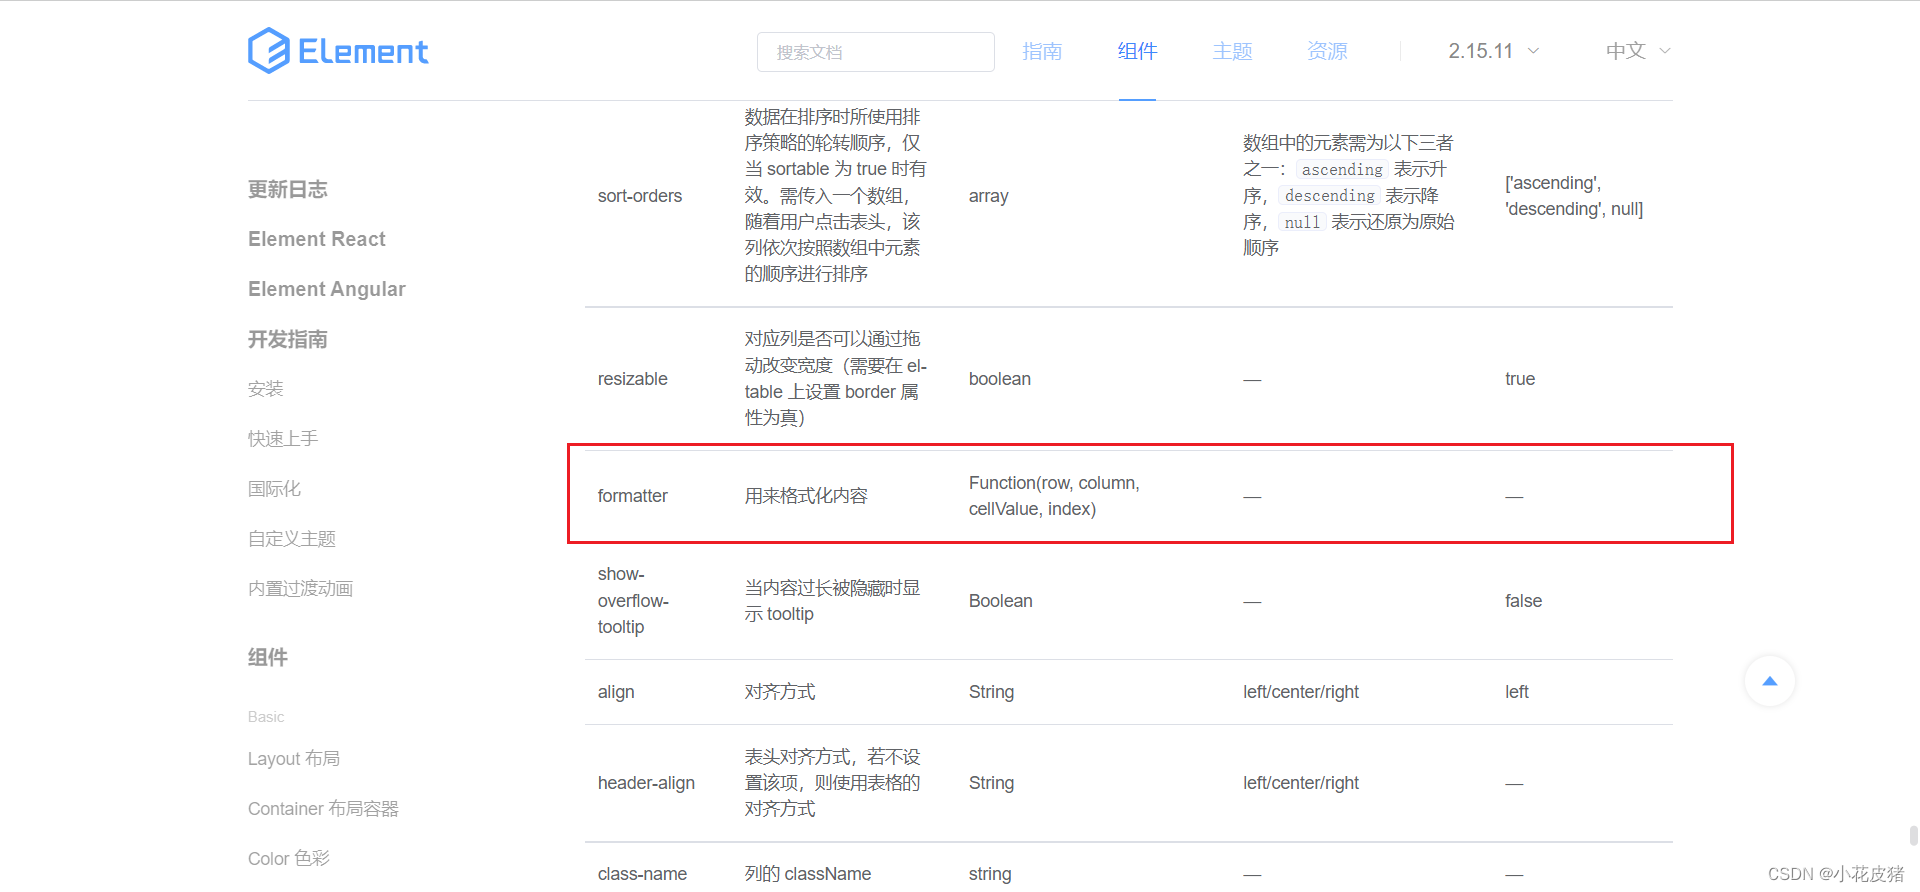Open Element React sidebar link

point(317,239)
